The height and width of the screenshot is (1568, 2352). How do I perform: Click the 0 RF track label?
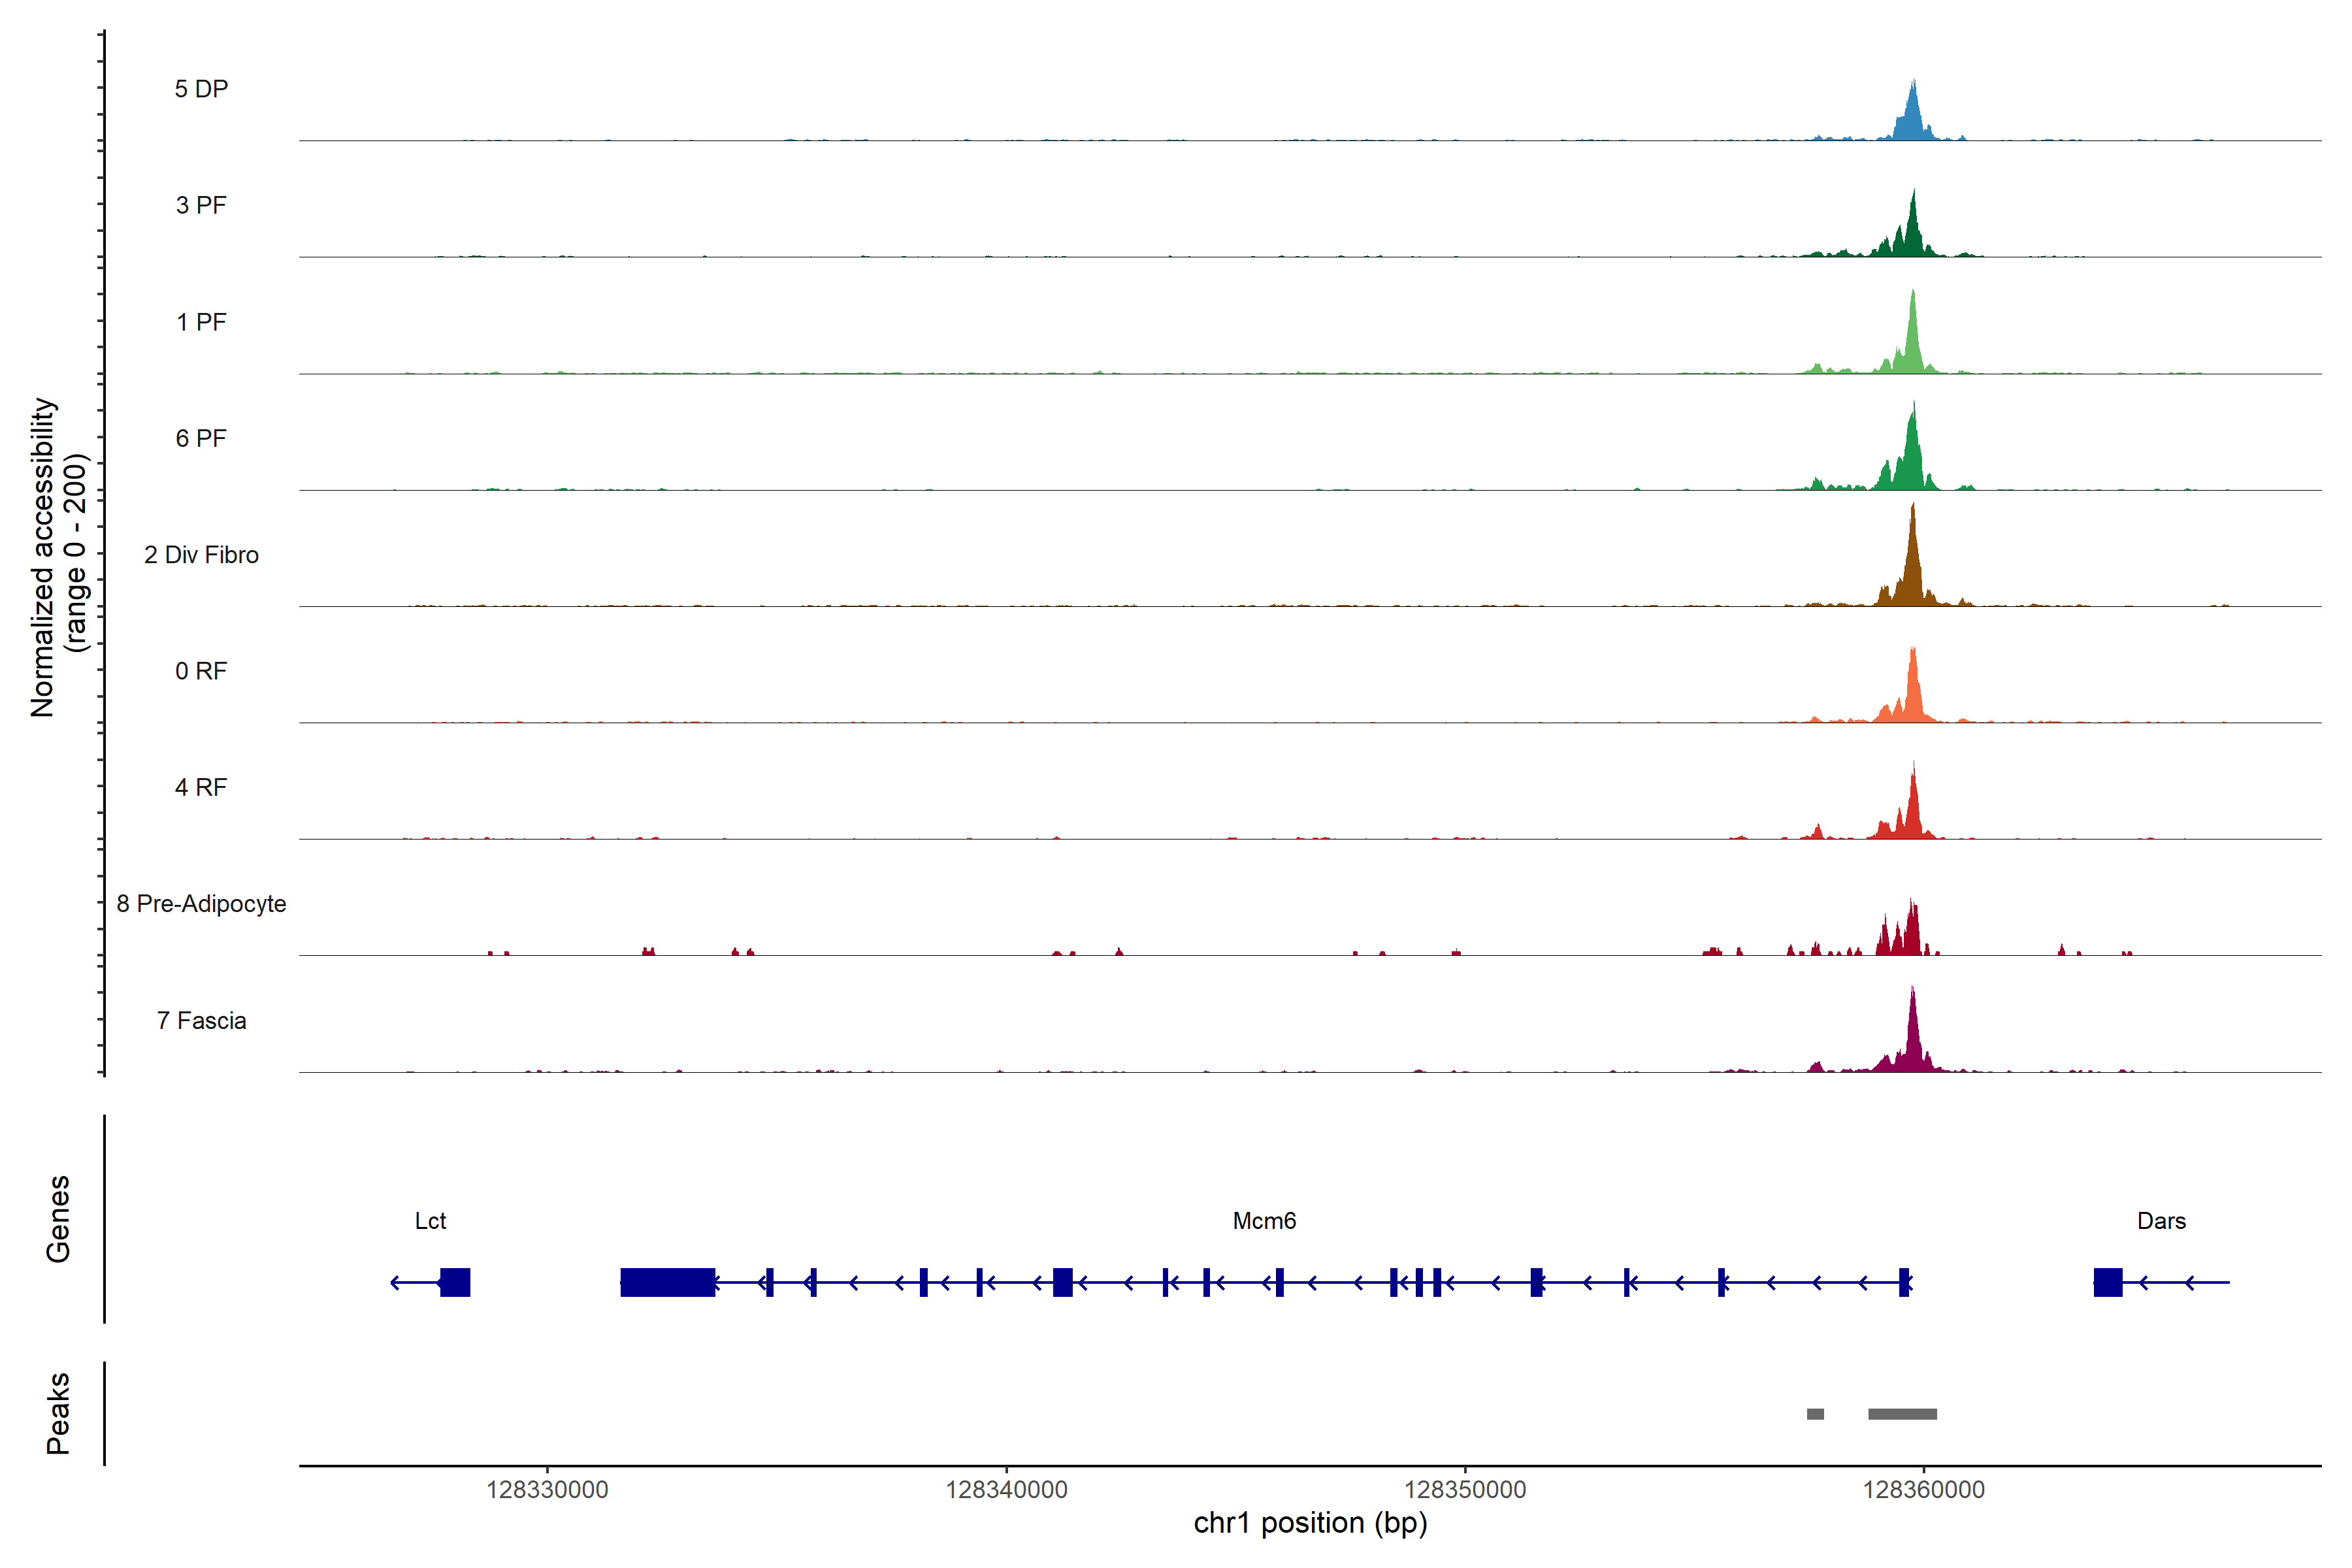[201, 671]
